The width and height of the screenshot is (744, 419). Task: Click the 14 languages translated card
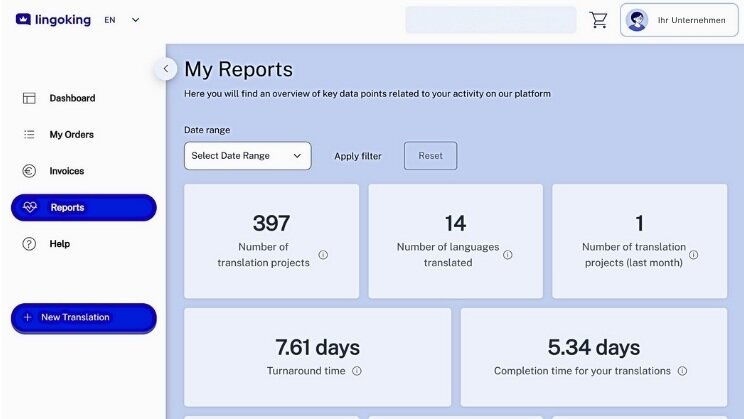coord(456,241)
